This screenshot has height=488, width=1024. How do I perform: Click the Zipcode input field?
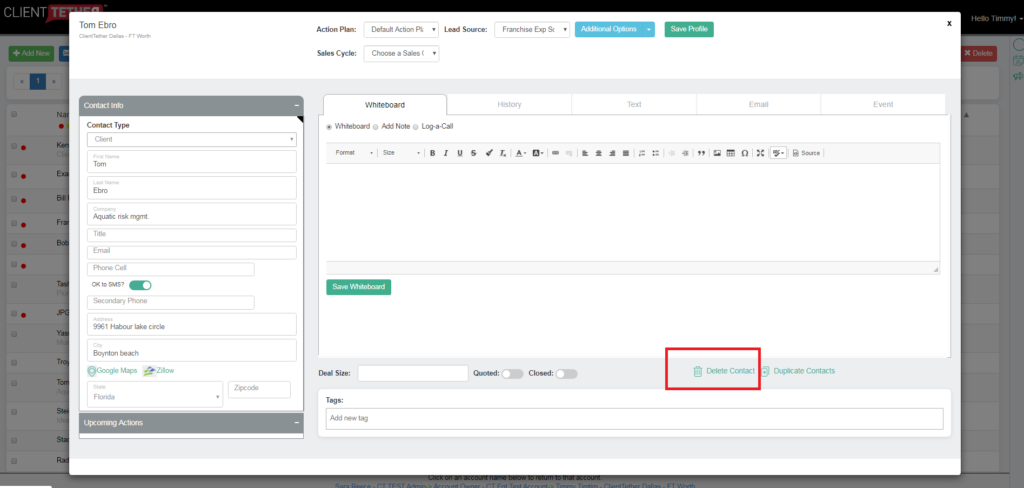[259, 389]
